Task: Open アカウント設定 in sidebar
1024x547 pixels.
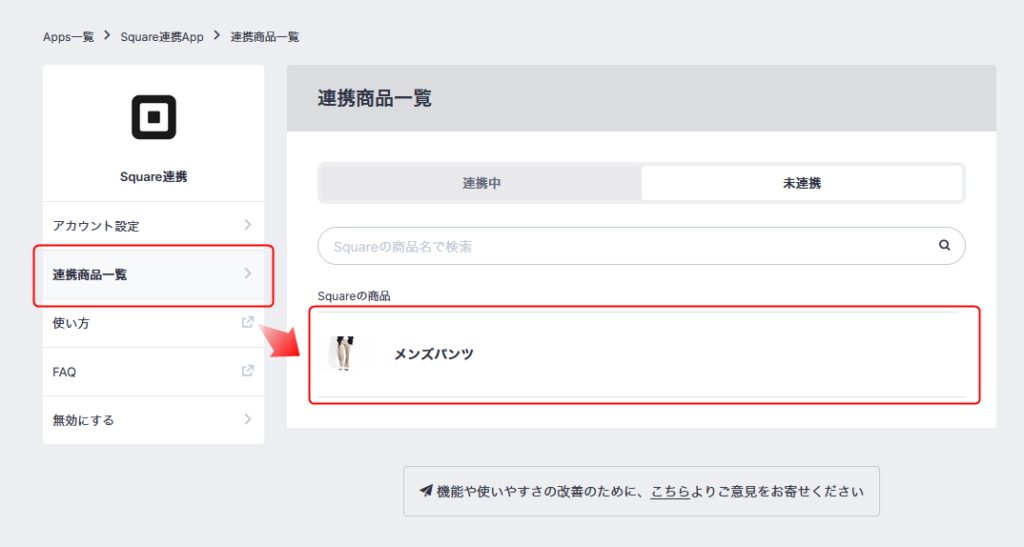Action: coord(153,226)
